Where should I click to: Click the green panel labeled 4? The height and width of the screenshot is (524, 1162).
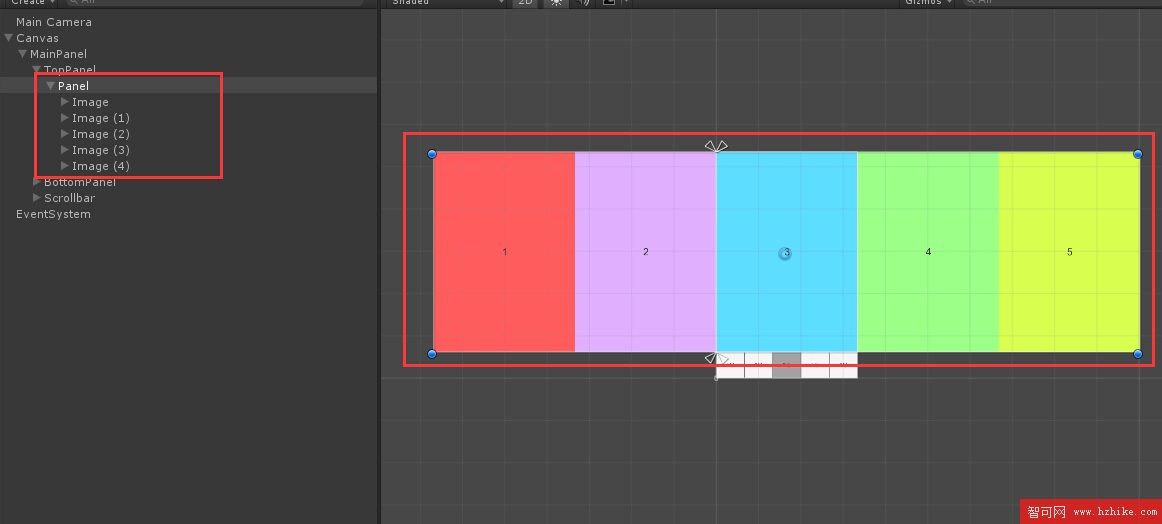[928, 252]
